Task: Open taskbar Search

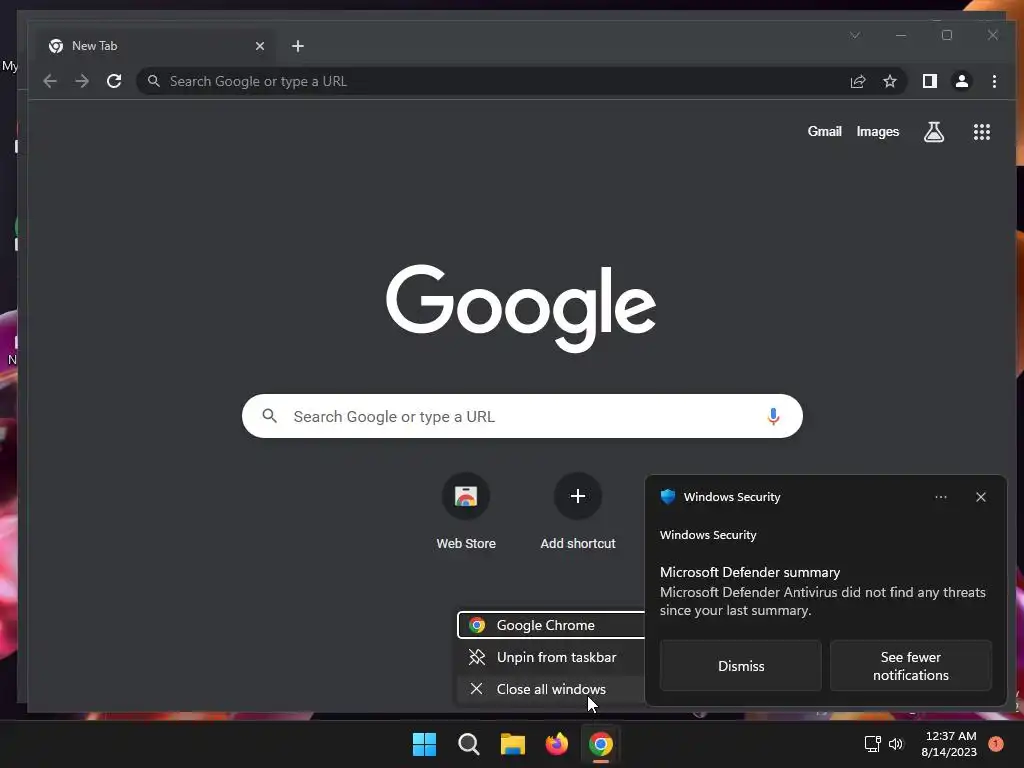Action: [468, 744]
